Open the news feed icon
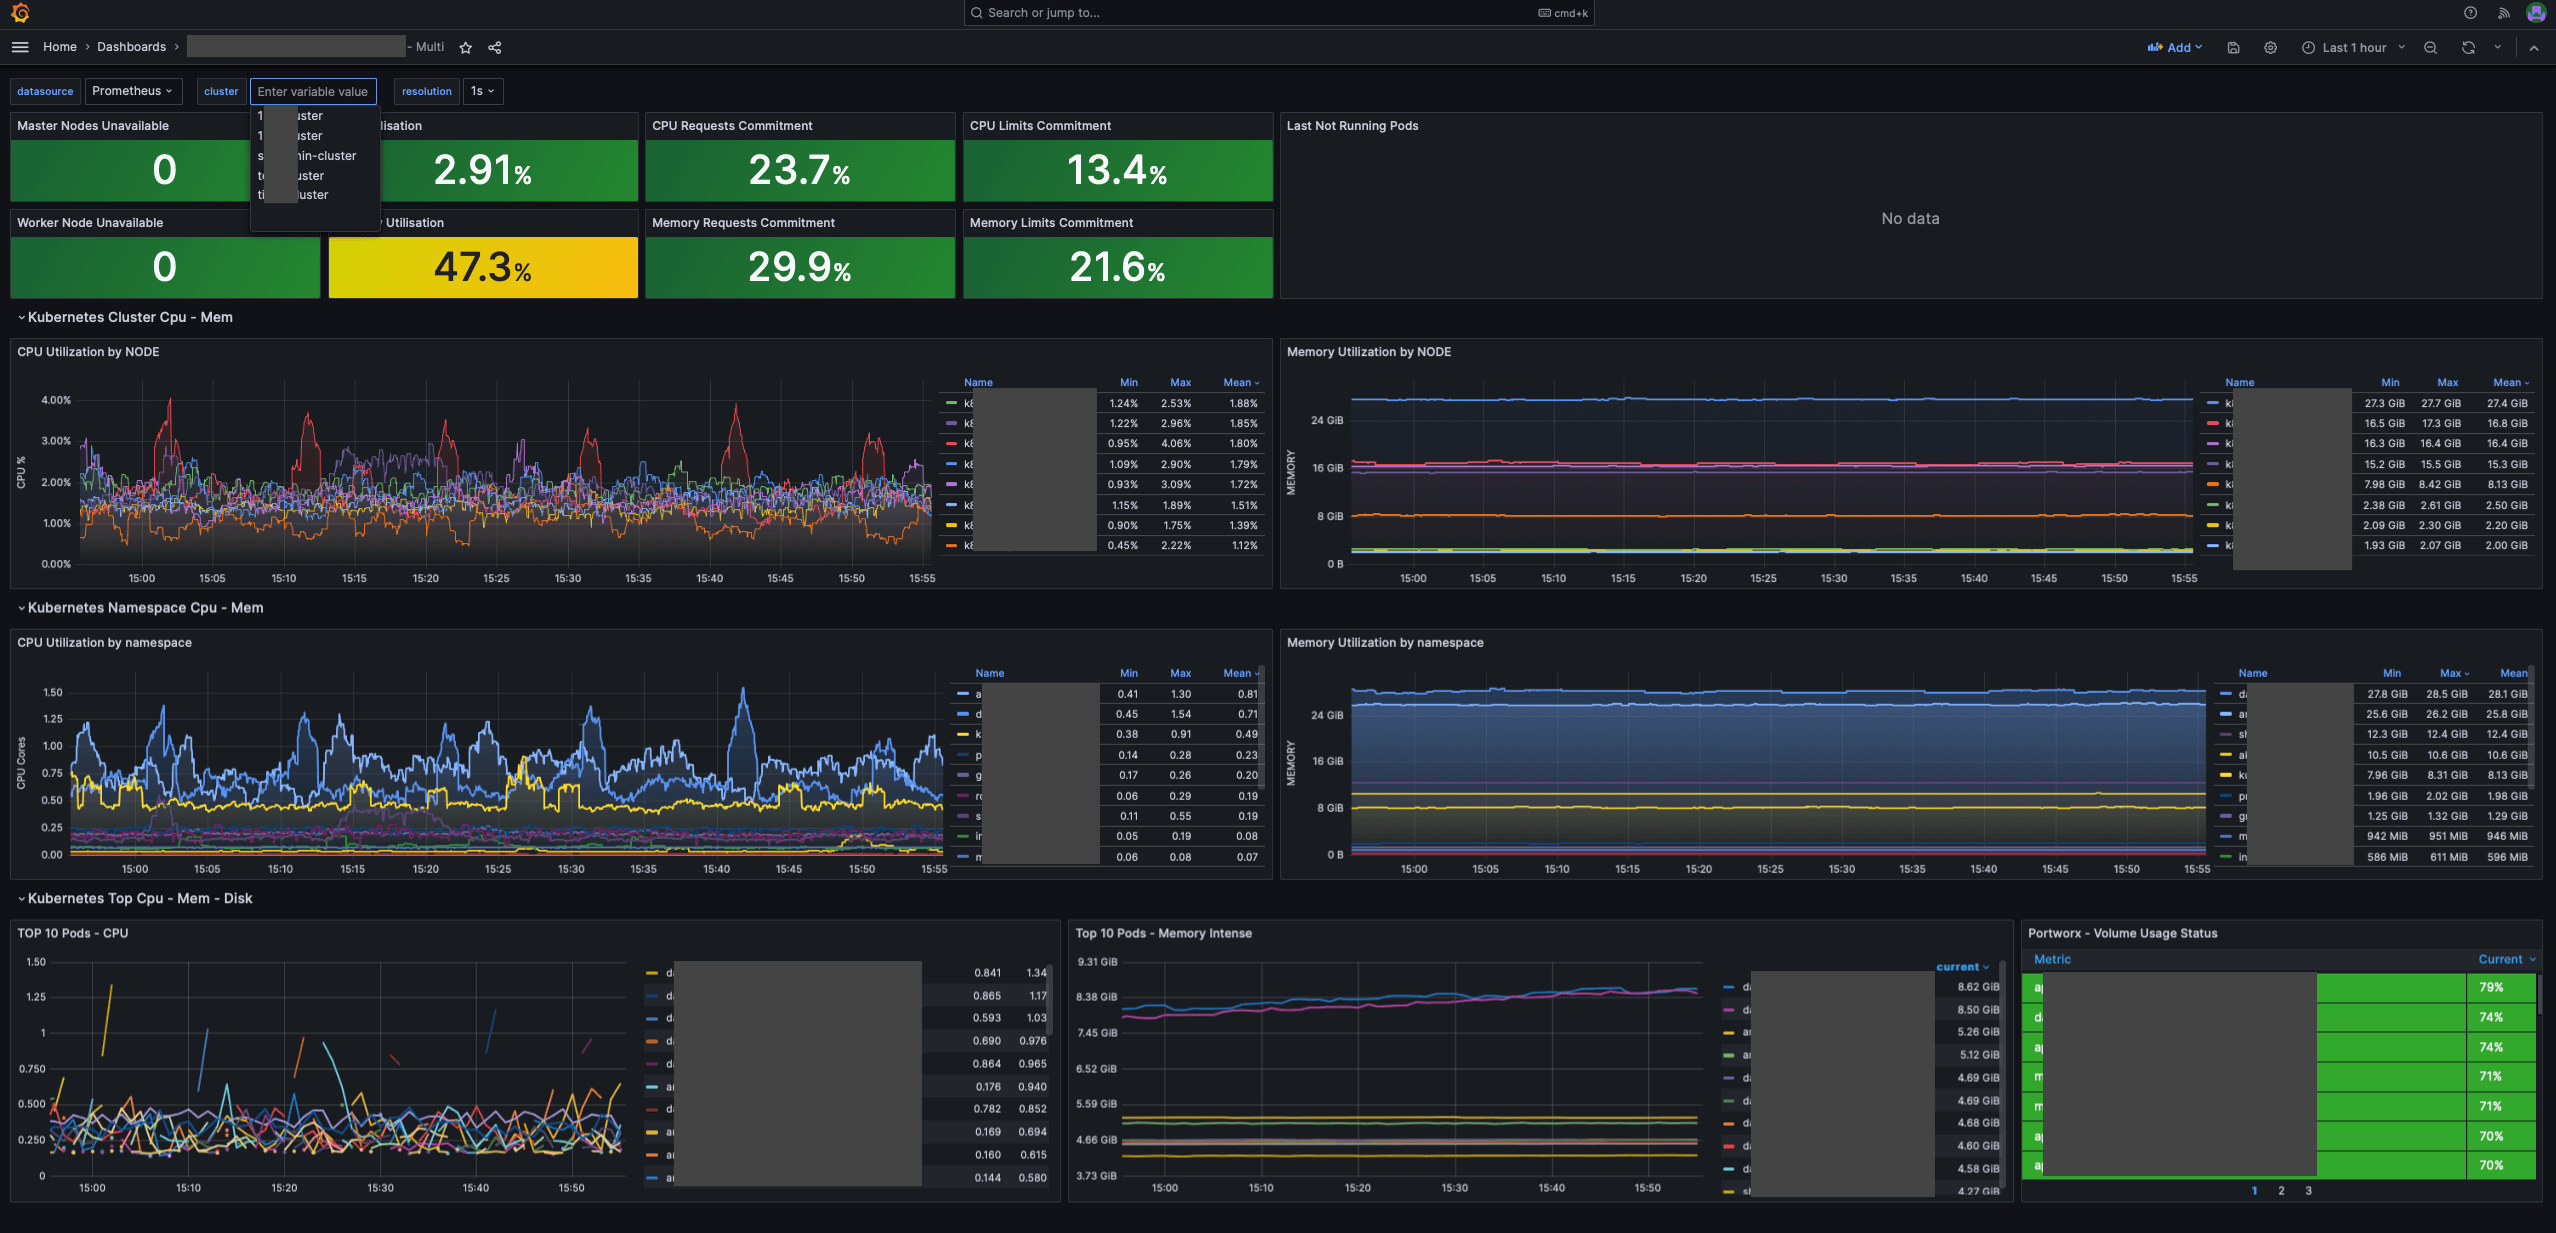Screen dimensions: 2556x1233 2503,13
